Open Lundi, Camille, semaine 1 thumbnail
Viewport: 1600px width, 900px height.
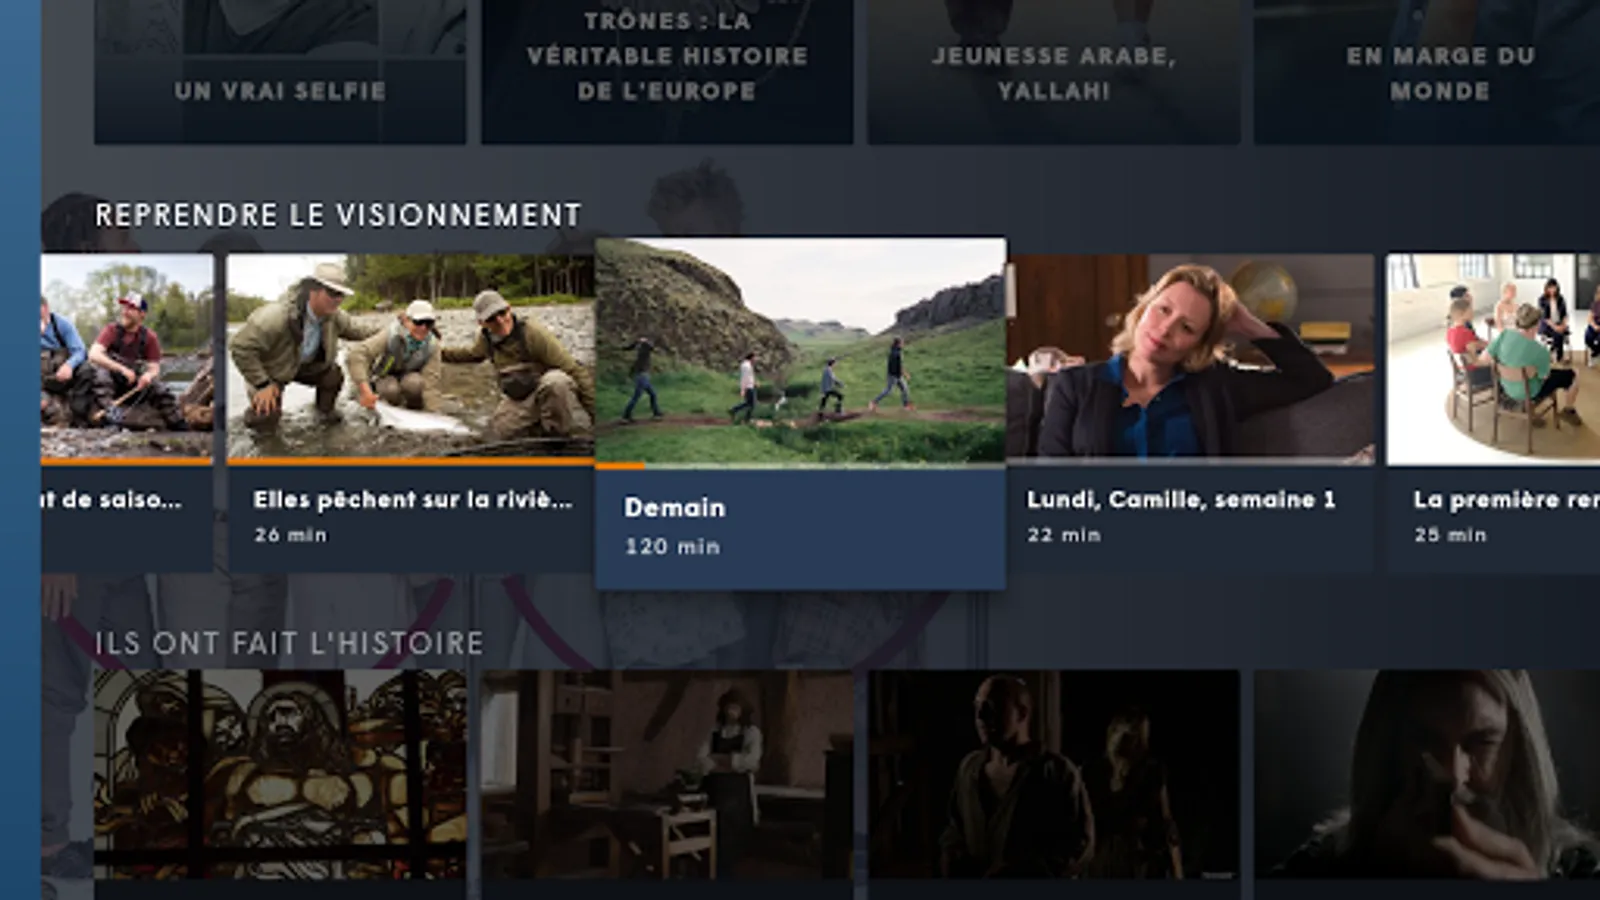(1190, 357)
